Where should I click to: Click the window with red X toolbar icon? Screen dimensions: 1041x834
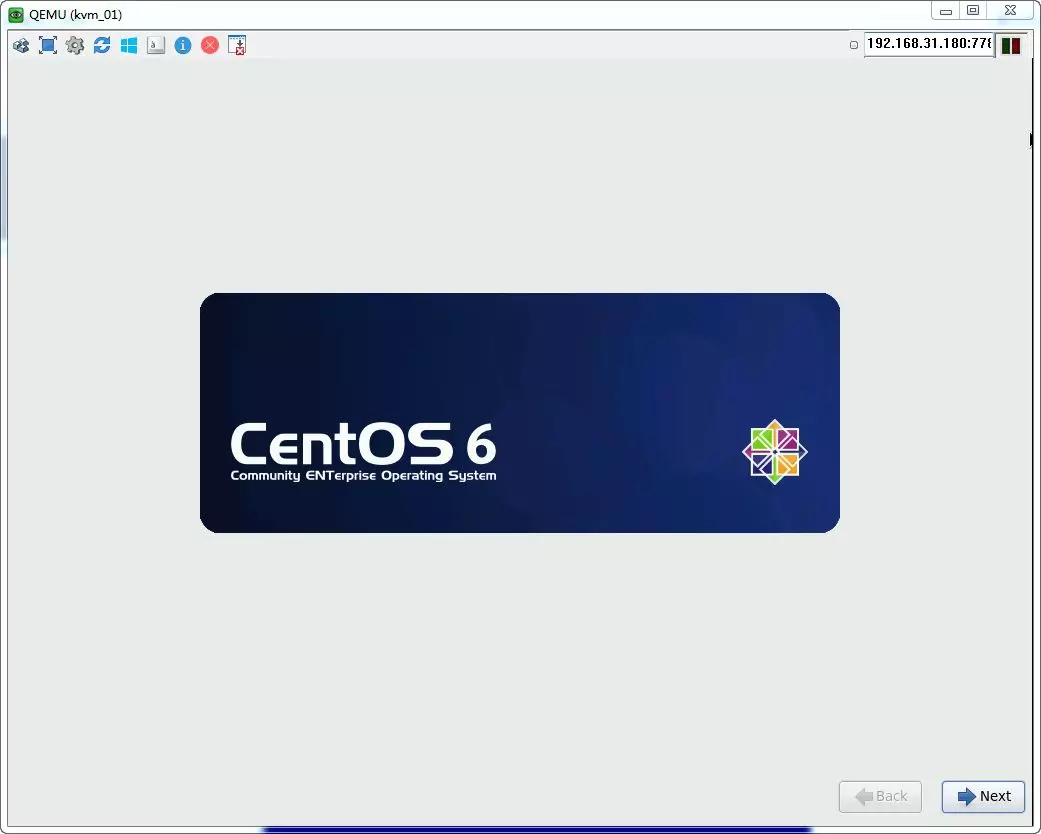(237, 45)
